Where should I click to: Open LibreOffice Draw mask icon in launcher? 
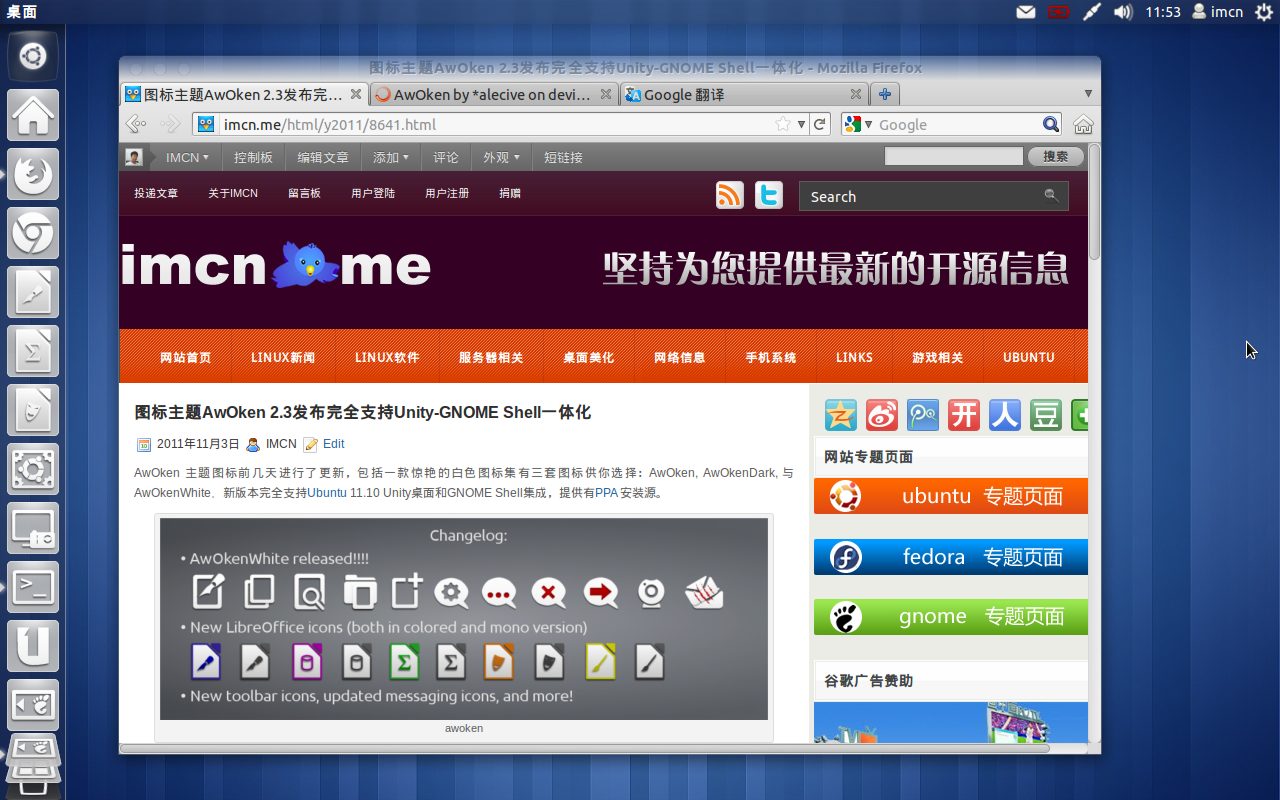pos(33,410)
